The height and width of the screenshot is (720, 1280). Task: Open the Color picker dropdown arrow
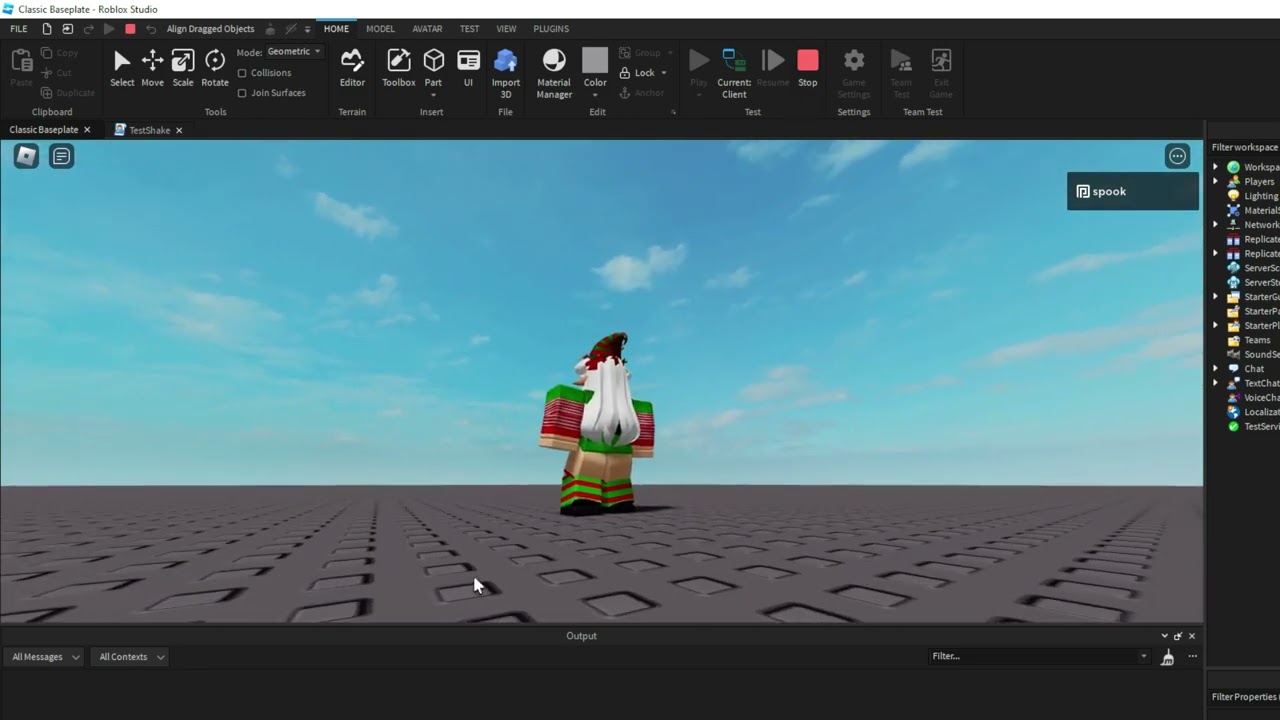pos(595,95)
